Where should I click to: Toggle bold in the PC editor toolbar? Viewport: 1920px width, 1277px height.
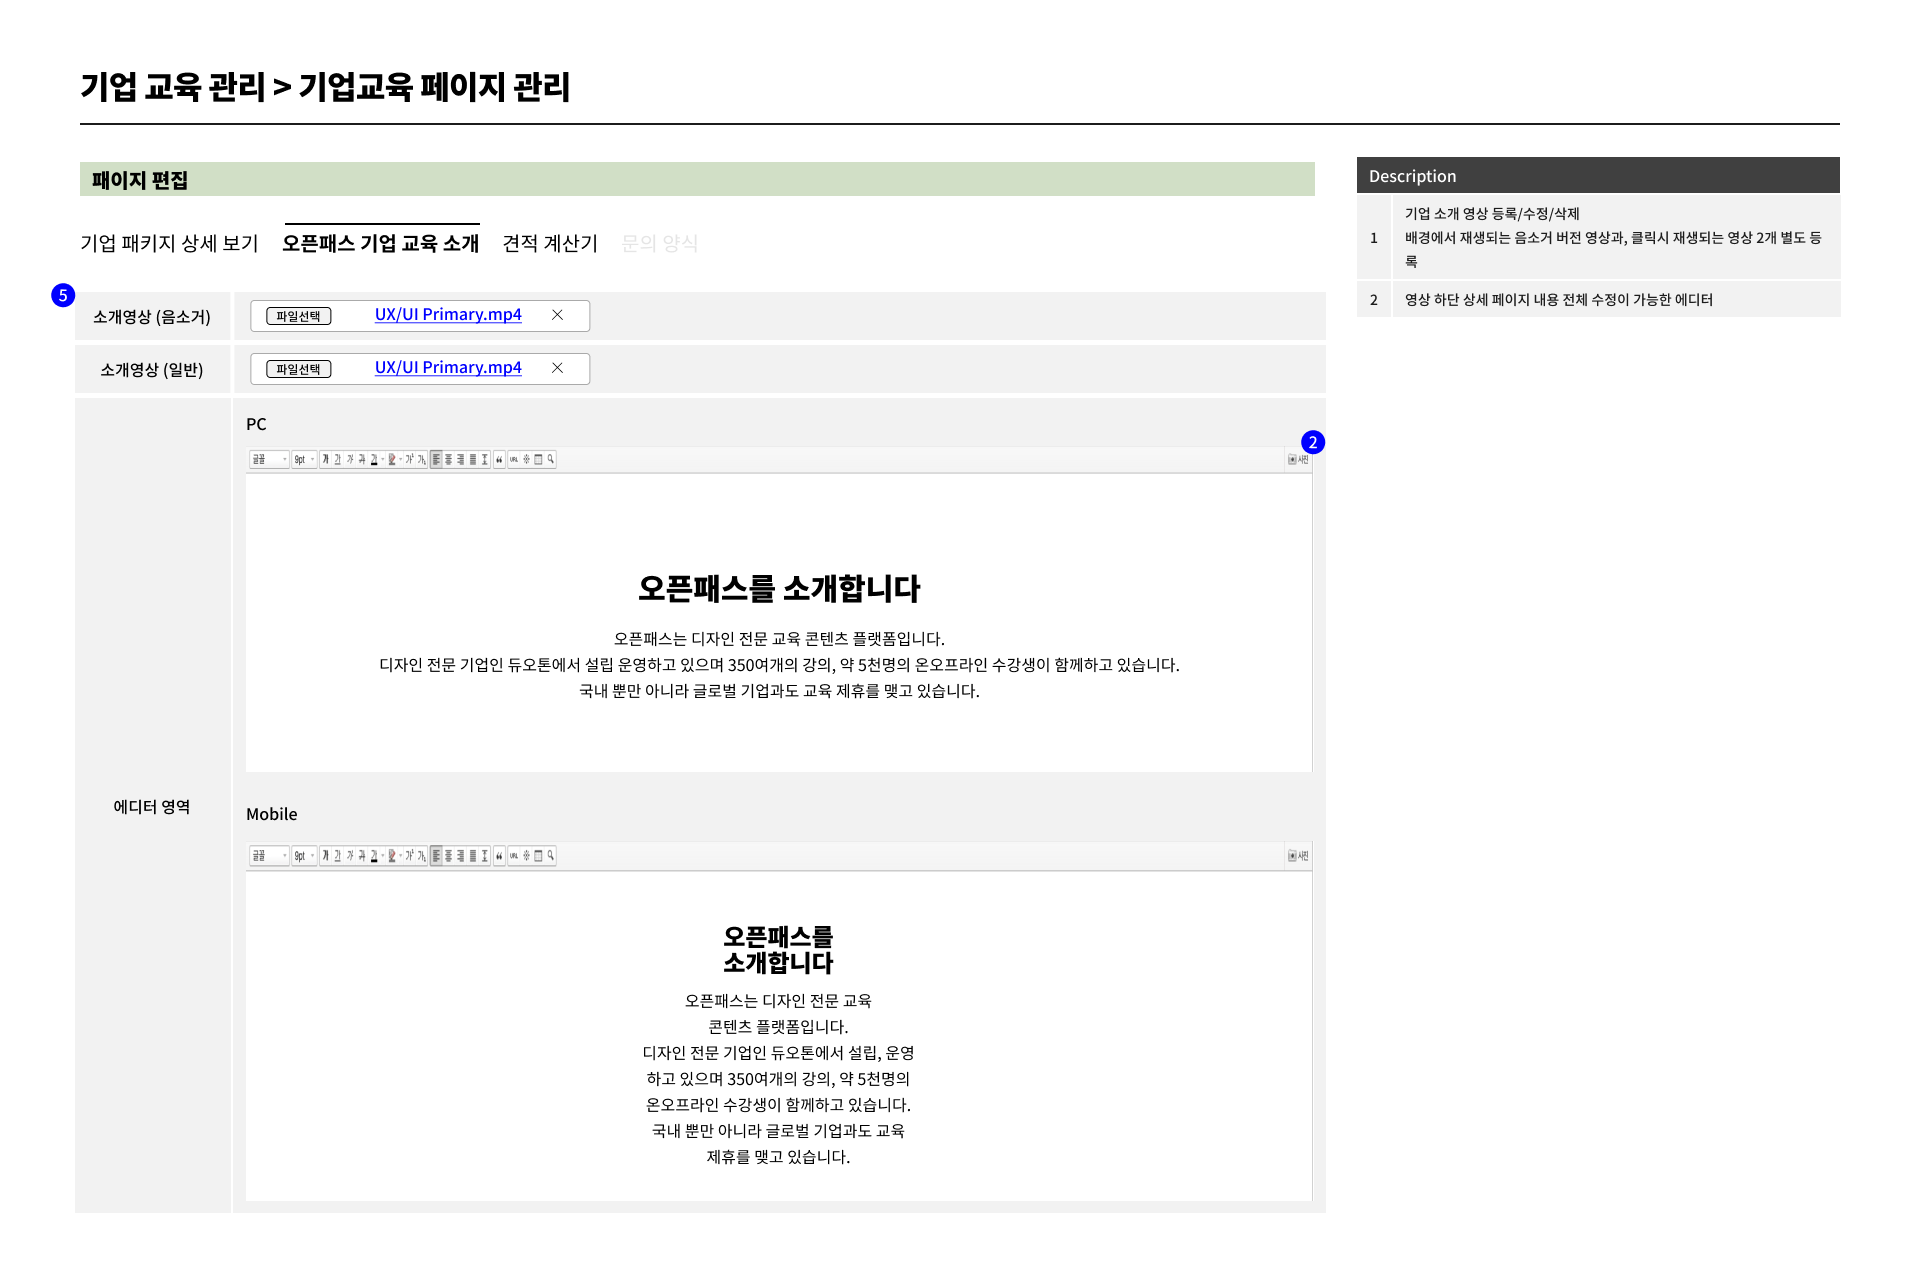(326, 459)
